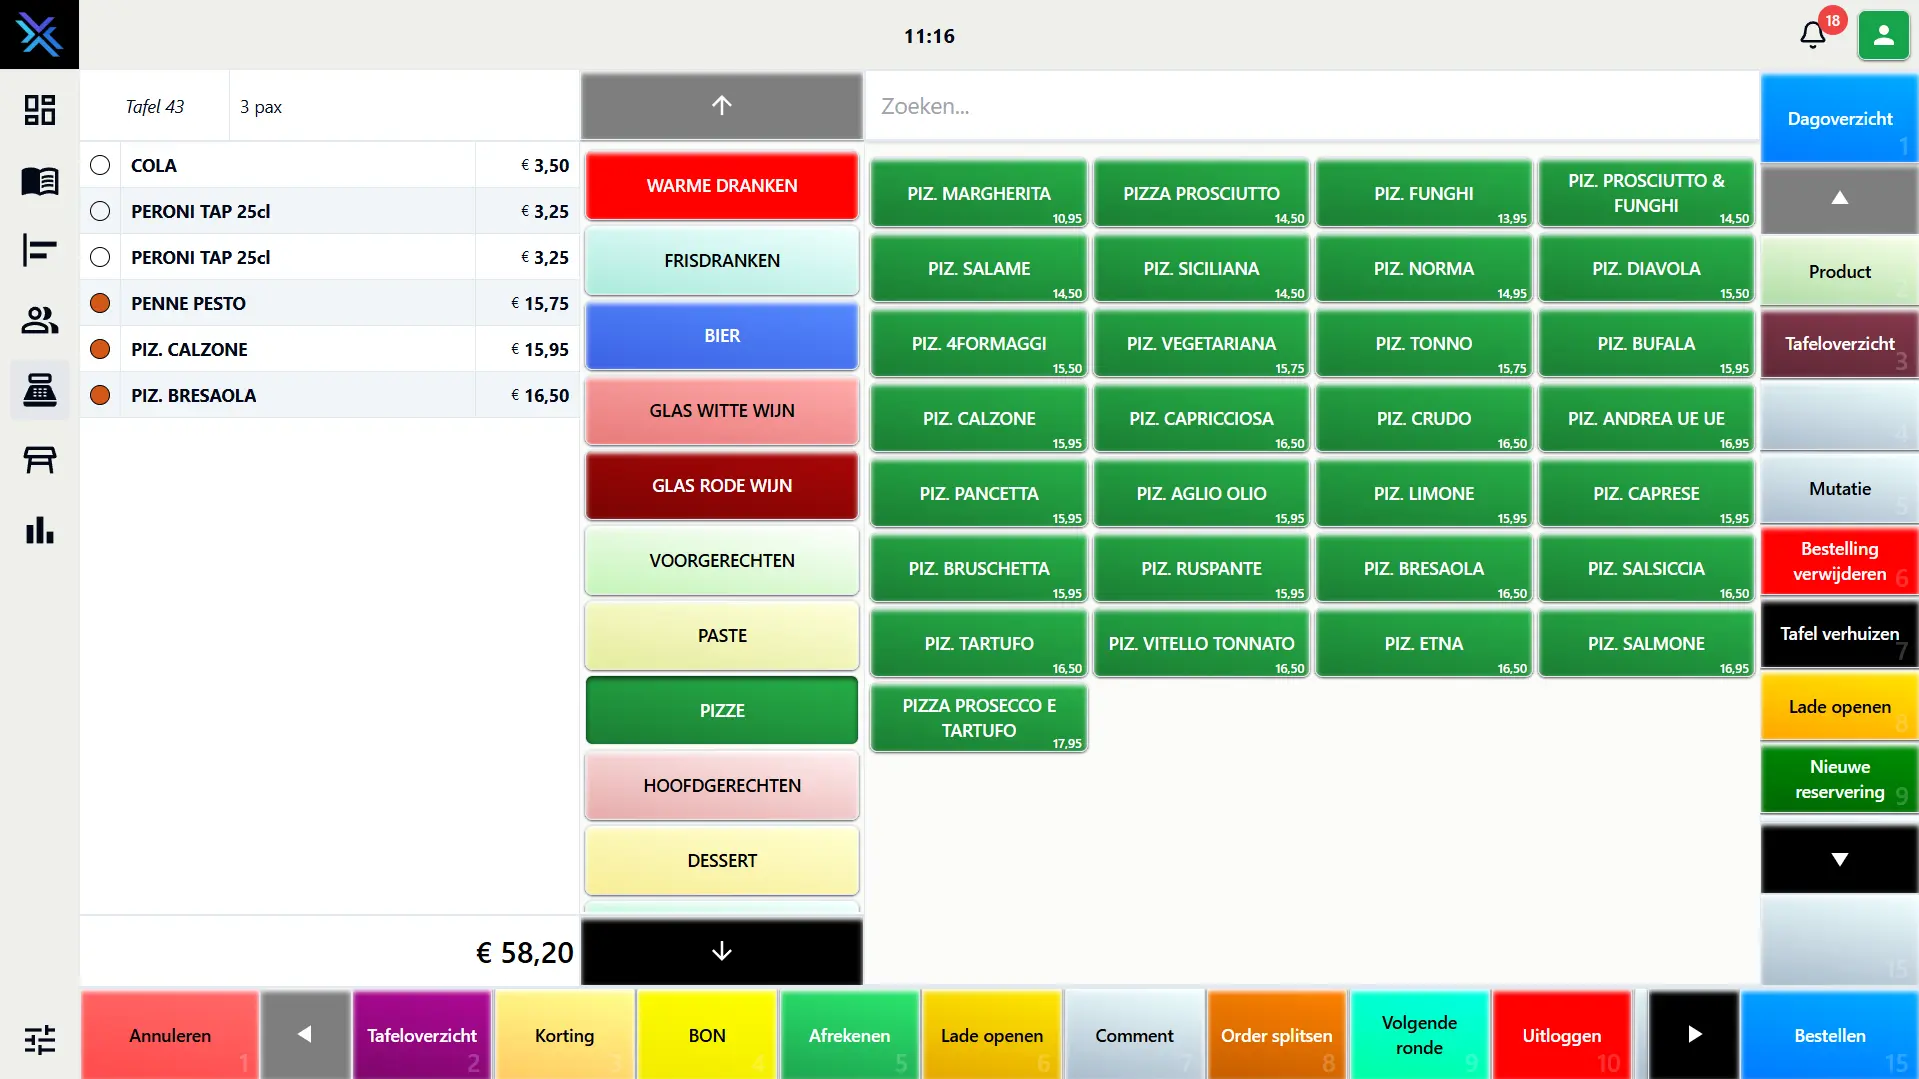Click the left arrow in bottom bar
The image size is (1919, 1079).
305,1035
